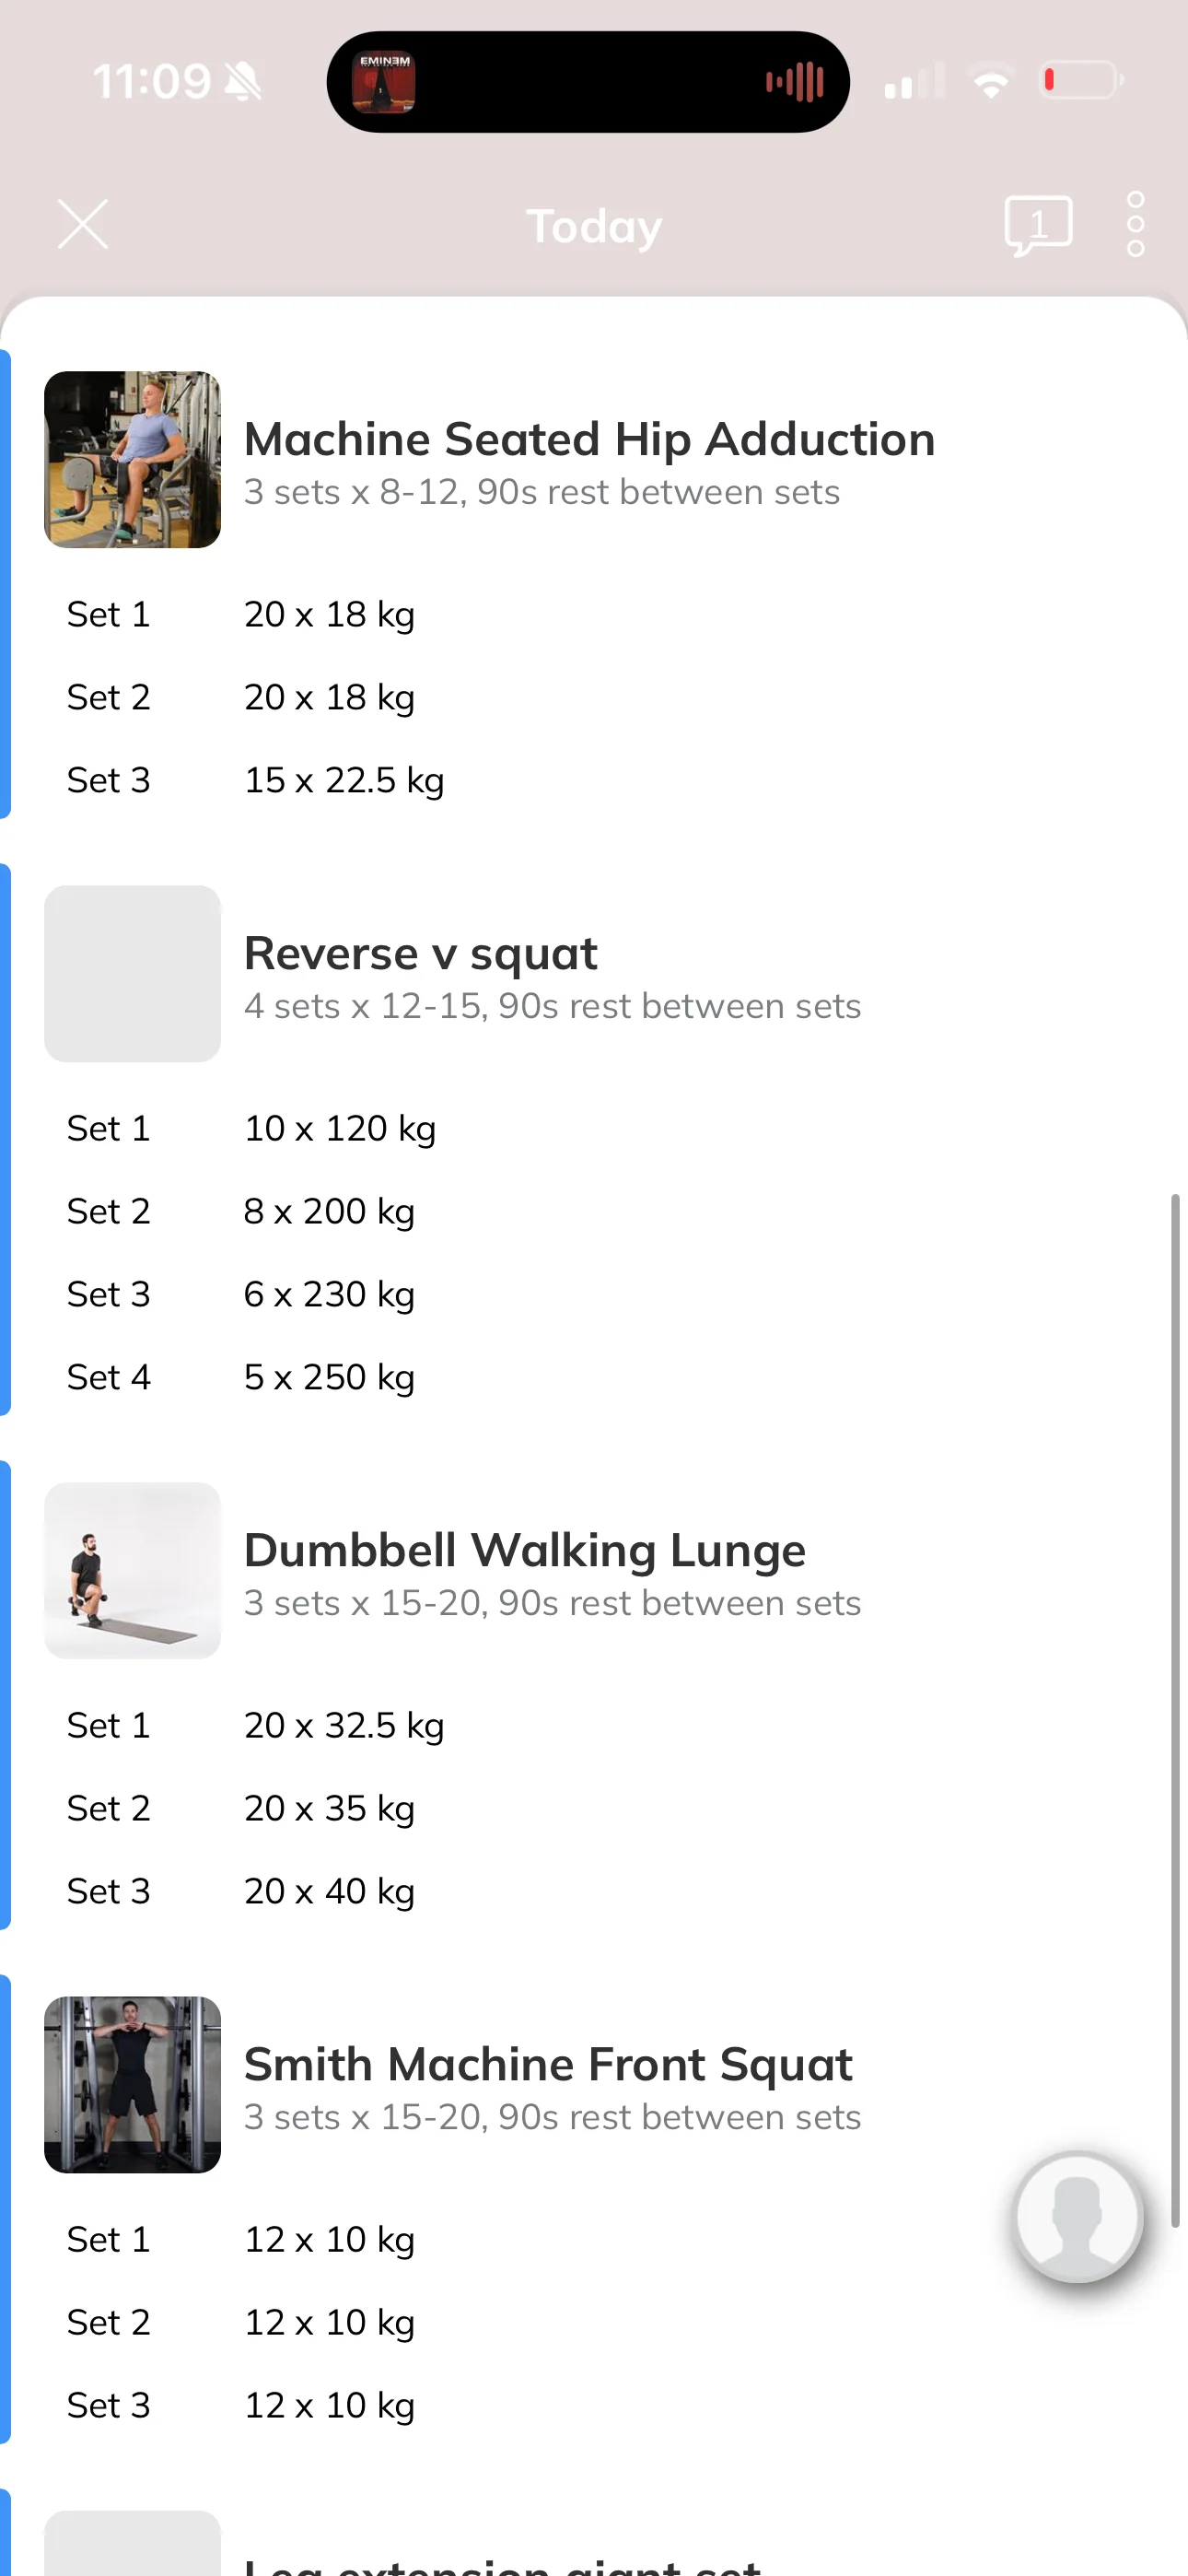This screenshot has width=1188, height=2576.
Task: Select Smith Machine Front Squat title
Action: 548,2064
